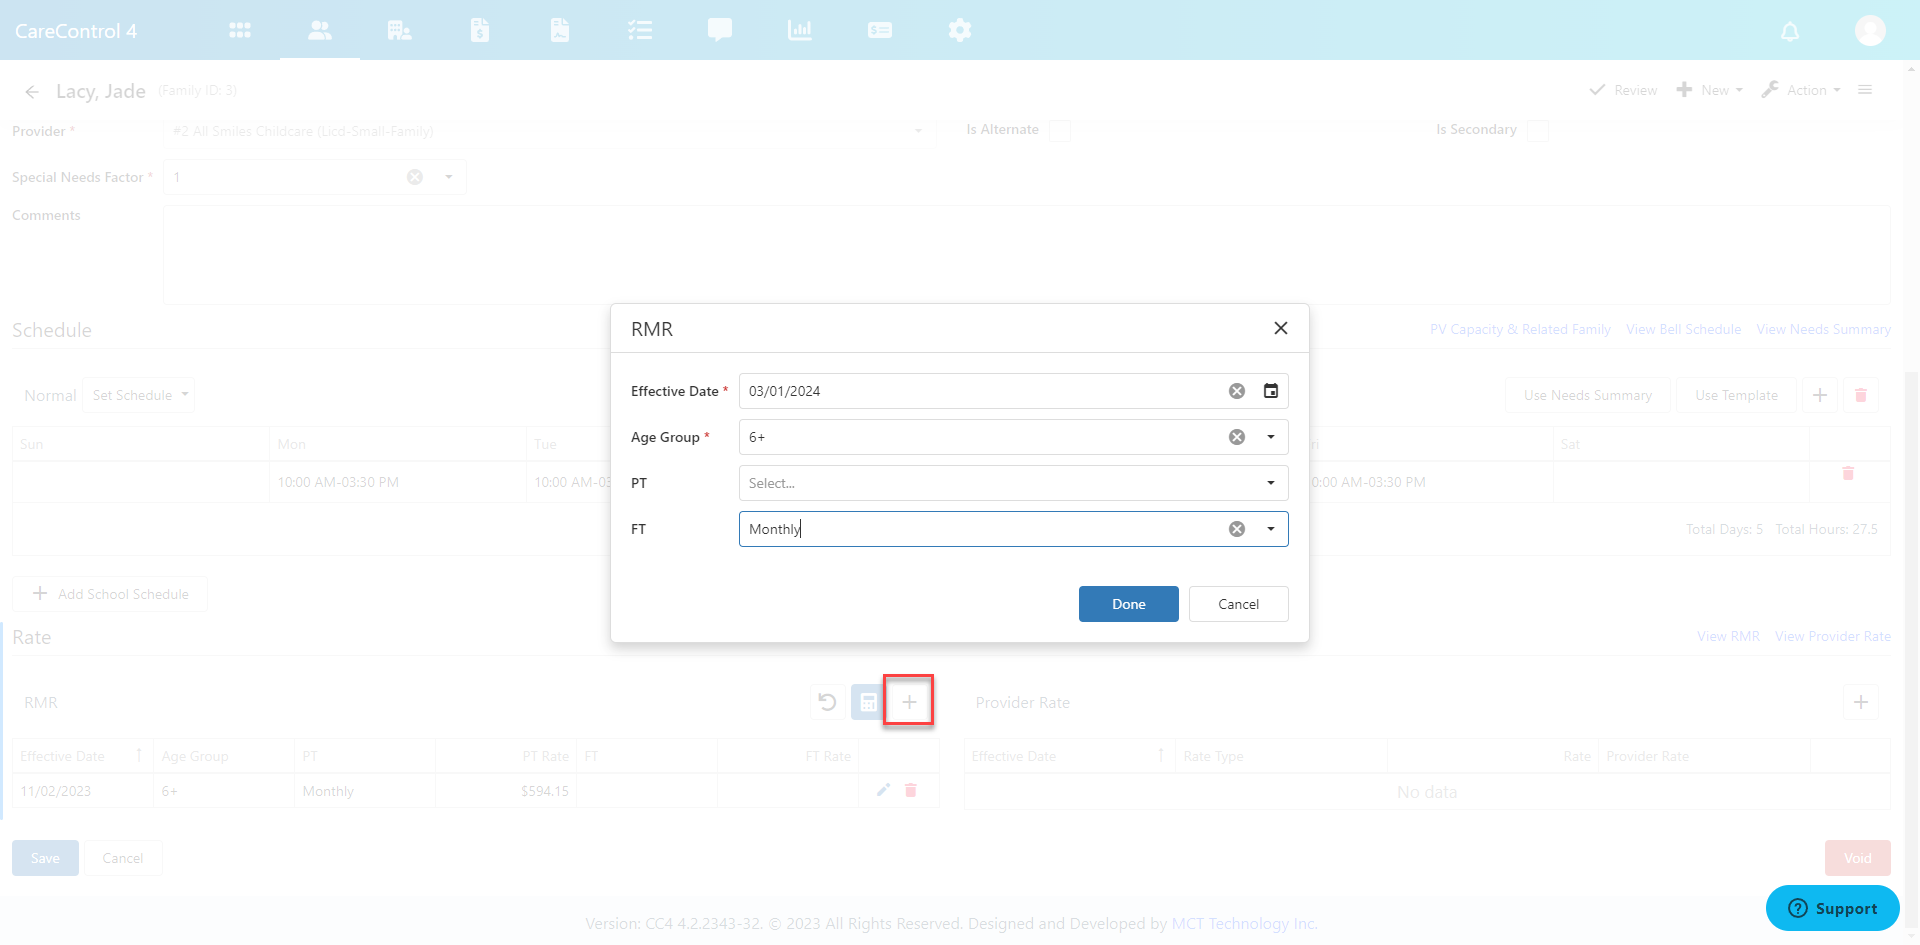Open the View RMR link
1920x945 pixels.
pos(1728,636)
